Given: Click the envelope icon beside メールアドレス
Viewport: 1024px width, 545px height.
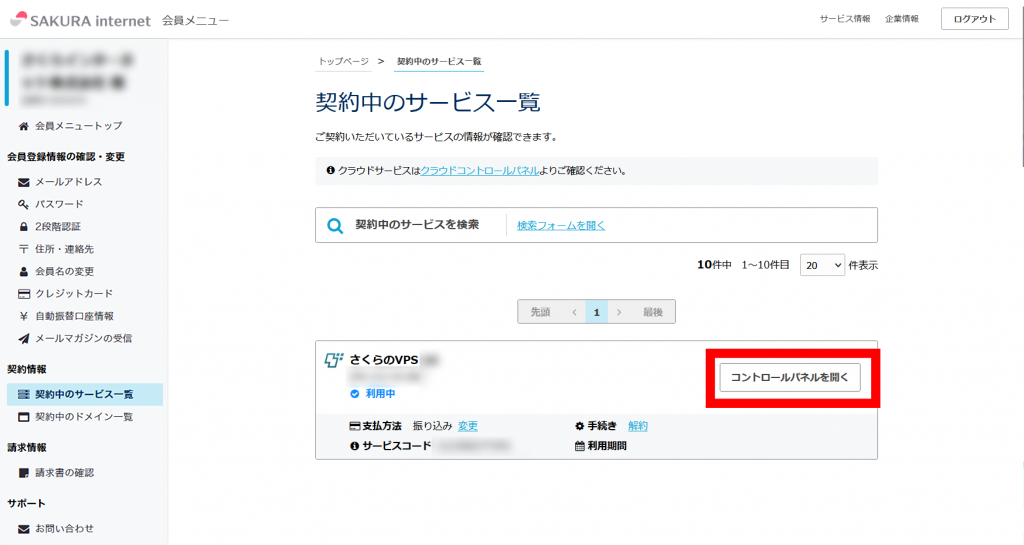Looking at the screenshot, I should (24, 182).
